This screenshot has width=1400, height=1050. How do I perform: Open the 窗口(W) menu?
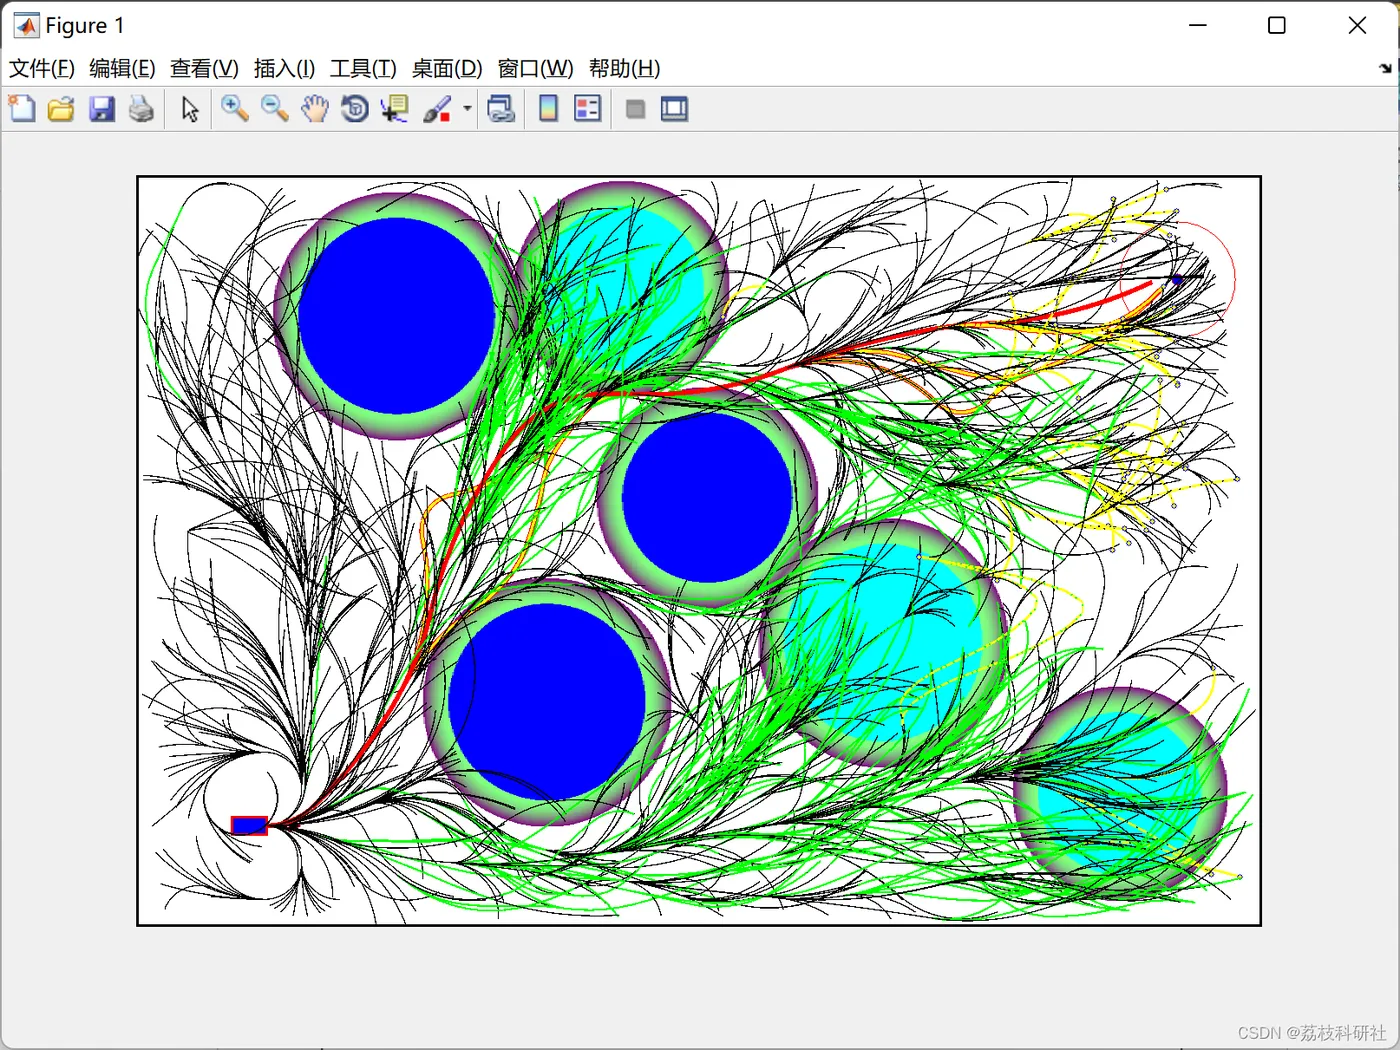click(535, 68)
